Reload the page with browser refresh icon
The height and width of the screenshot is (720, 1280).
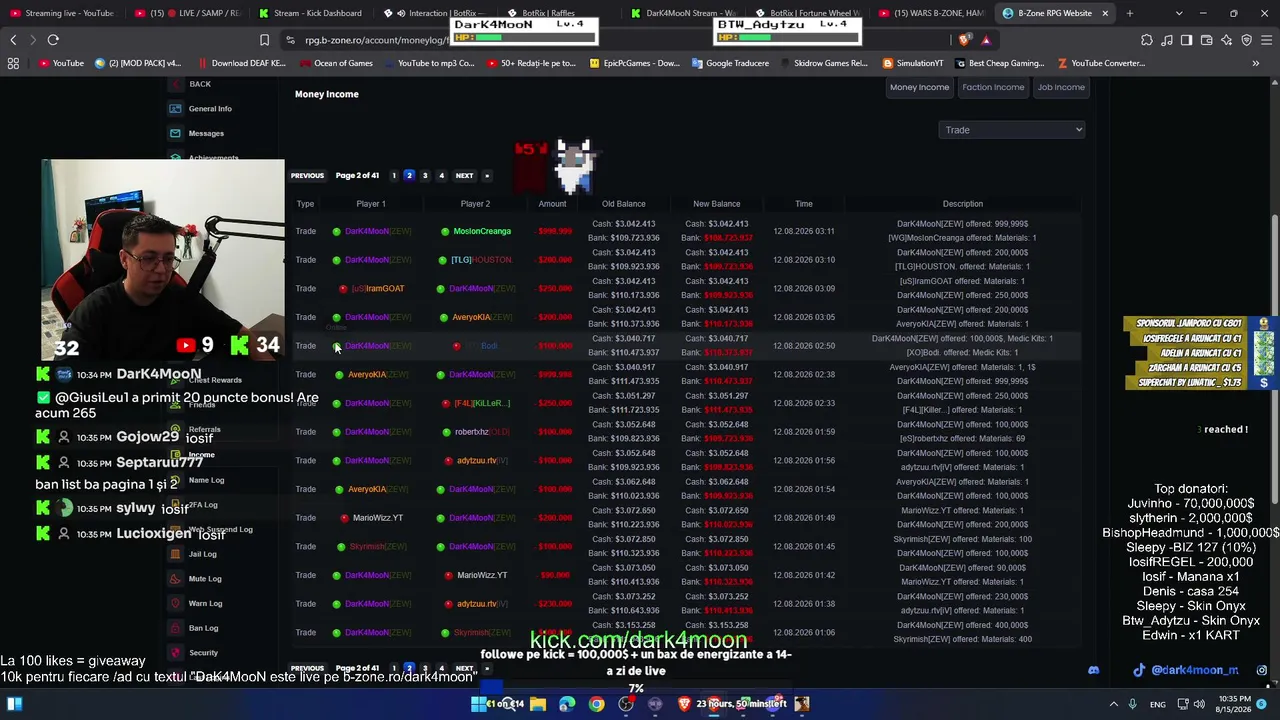(x=53, y=40)
